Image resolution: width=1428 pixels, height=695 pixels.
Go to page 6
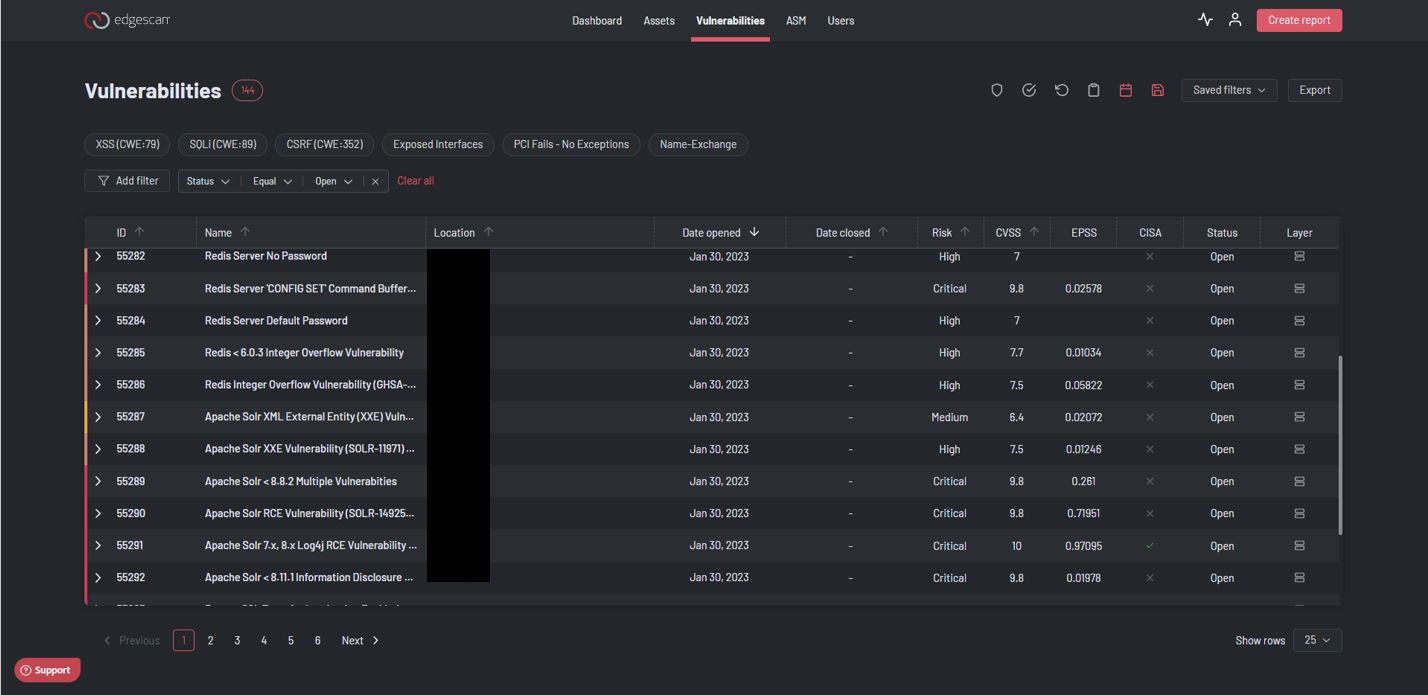(318, 640)
